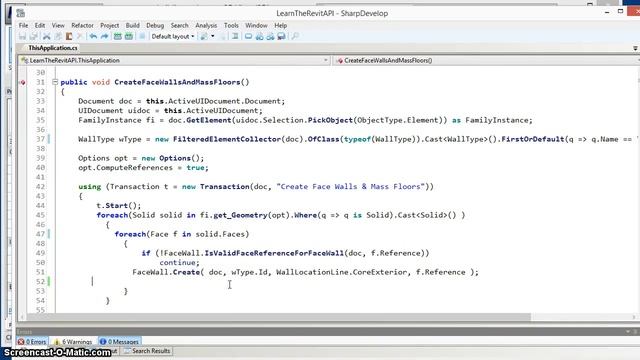640x360 pixels.
Task: Click the icon right after the Default layout box
Action: (204, 36)
